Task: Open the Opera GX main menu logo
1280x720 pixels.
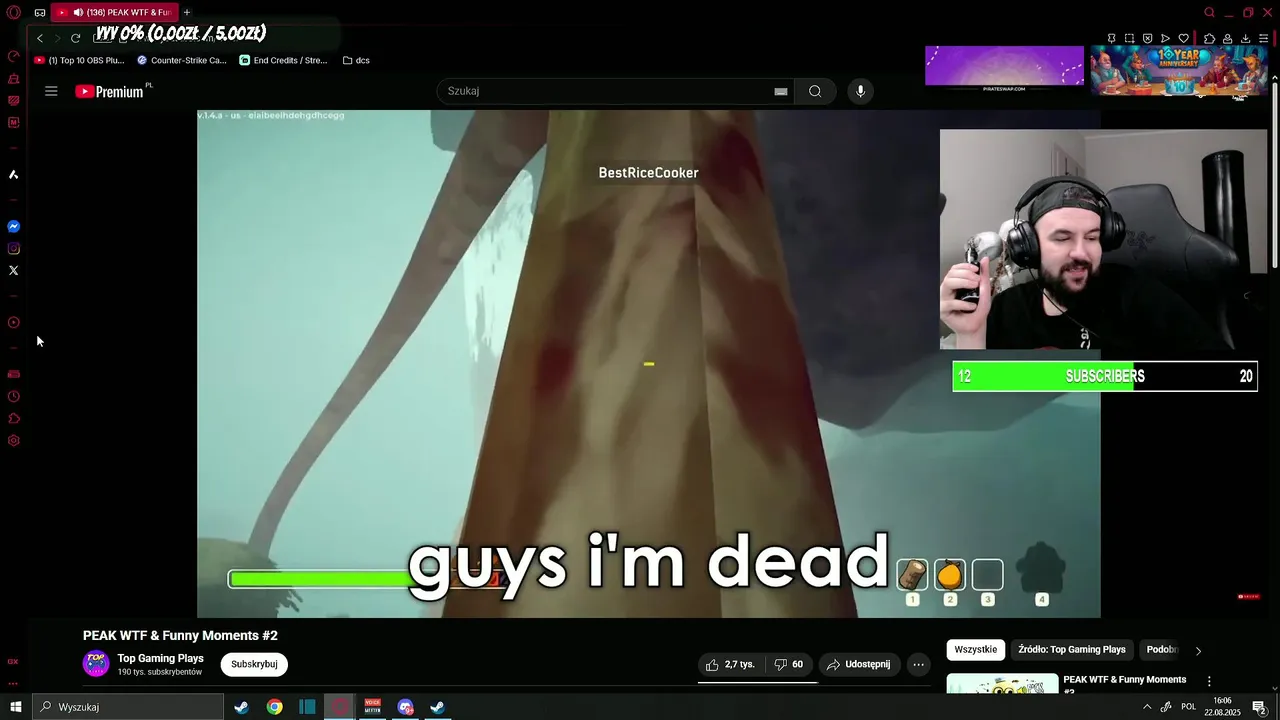Action: 13,13
